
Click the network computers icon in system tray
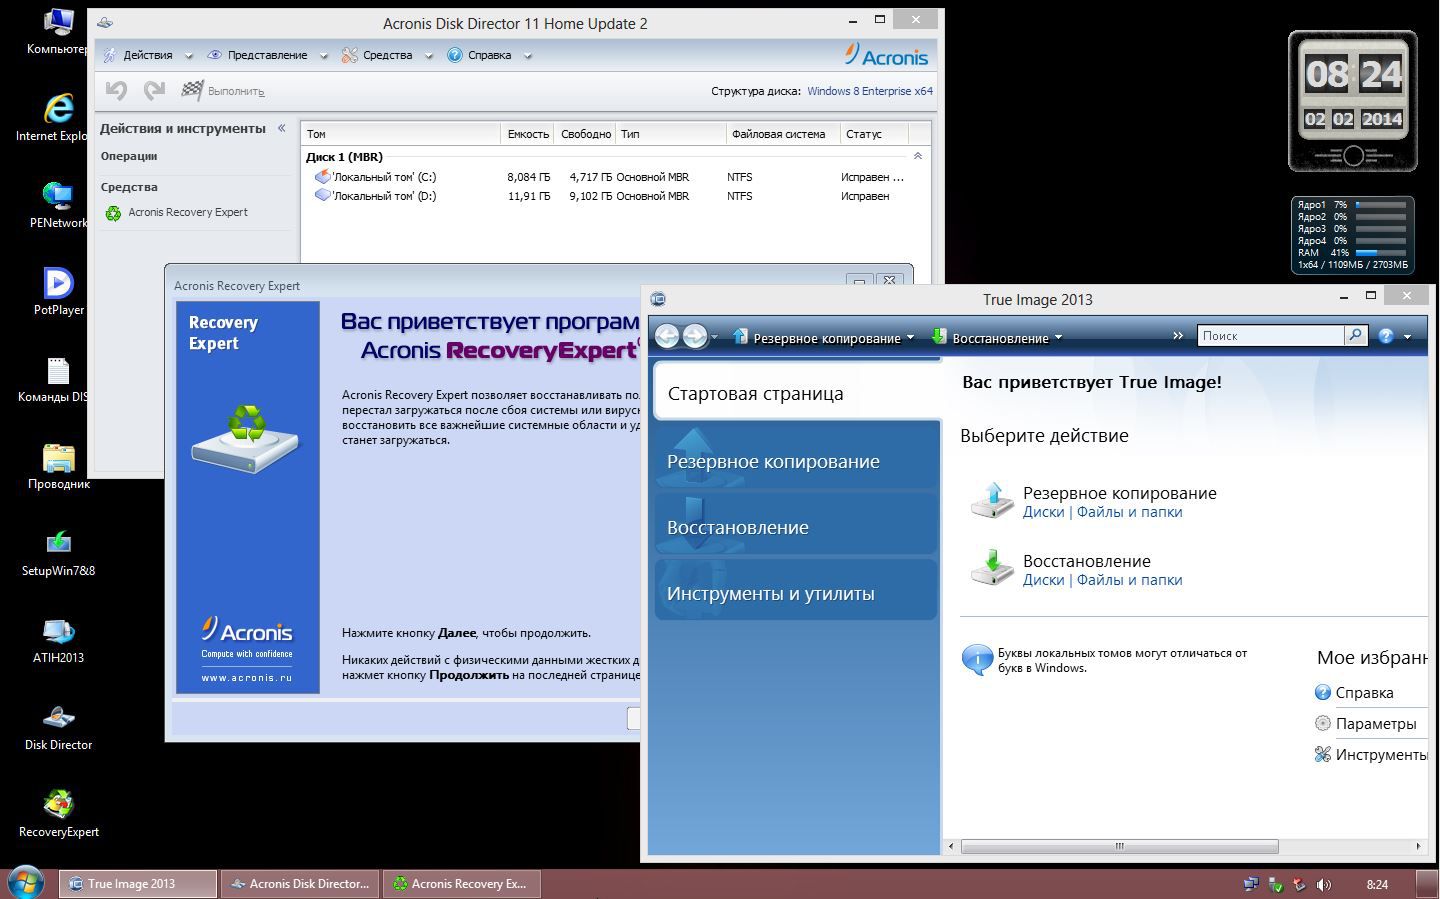click(x=1251, y=884)
